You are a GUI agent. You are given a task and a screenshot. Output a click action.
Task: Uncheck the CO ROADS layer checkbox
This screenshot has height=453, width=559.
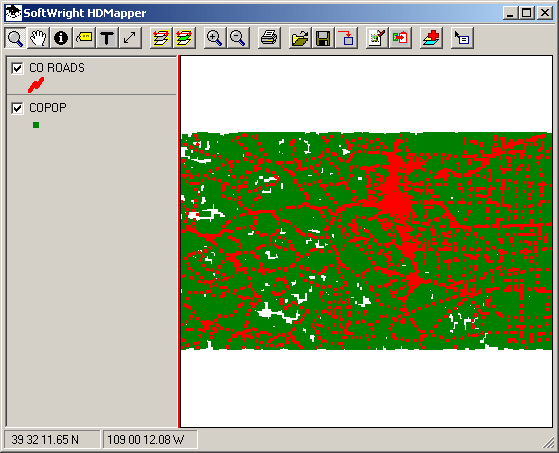pyautogui.click(x=17, y=68)
